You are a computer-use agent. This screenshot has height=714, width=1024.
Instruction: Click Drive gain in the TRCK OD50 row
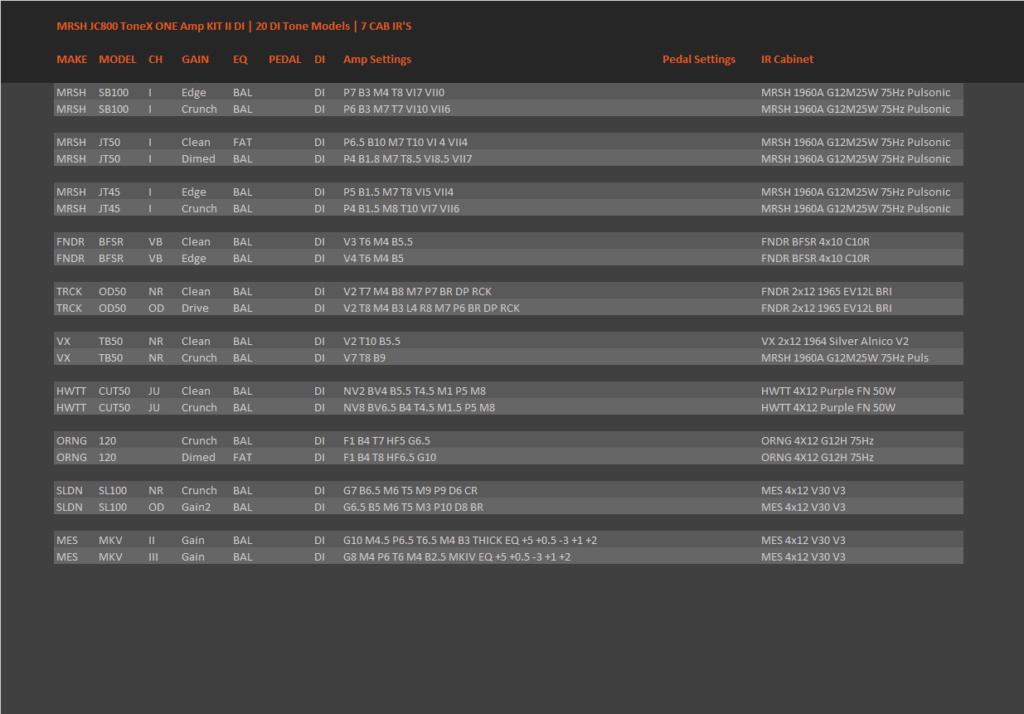[x=195, y=308]
